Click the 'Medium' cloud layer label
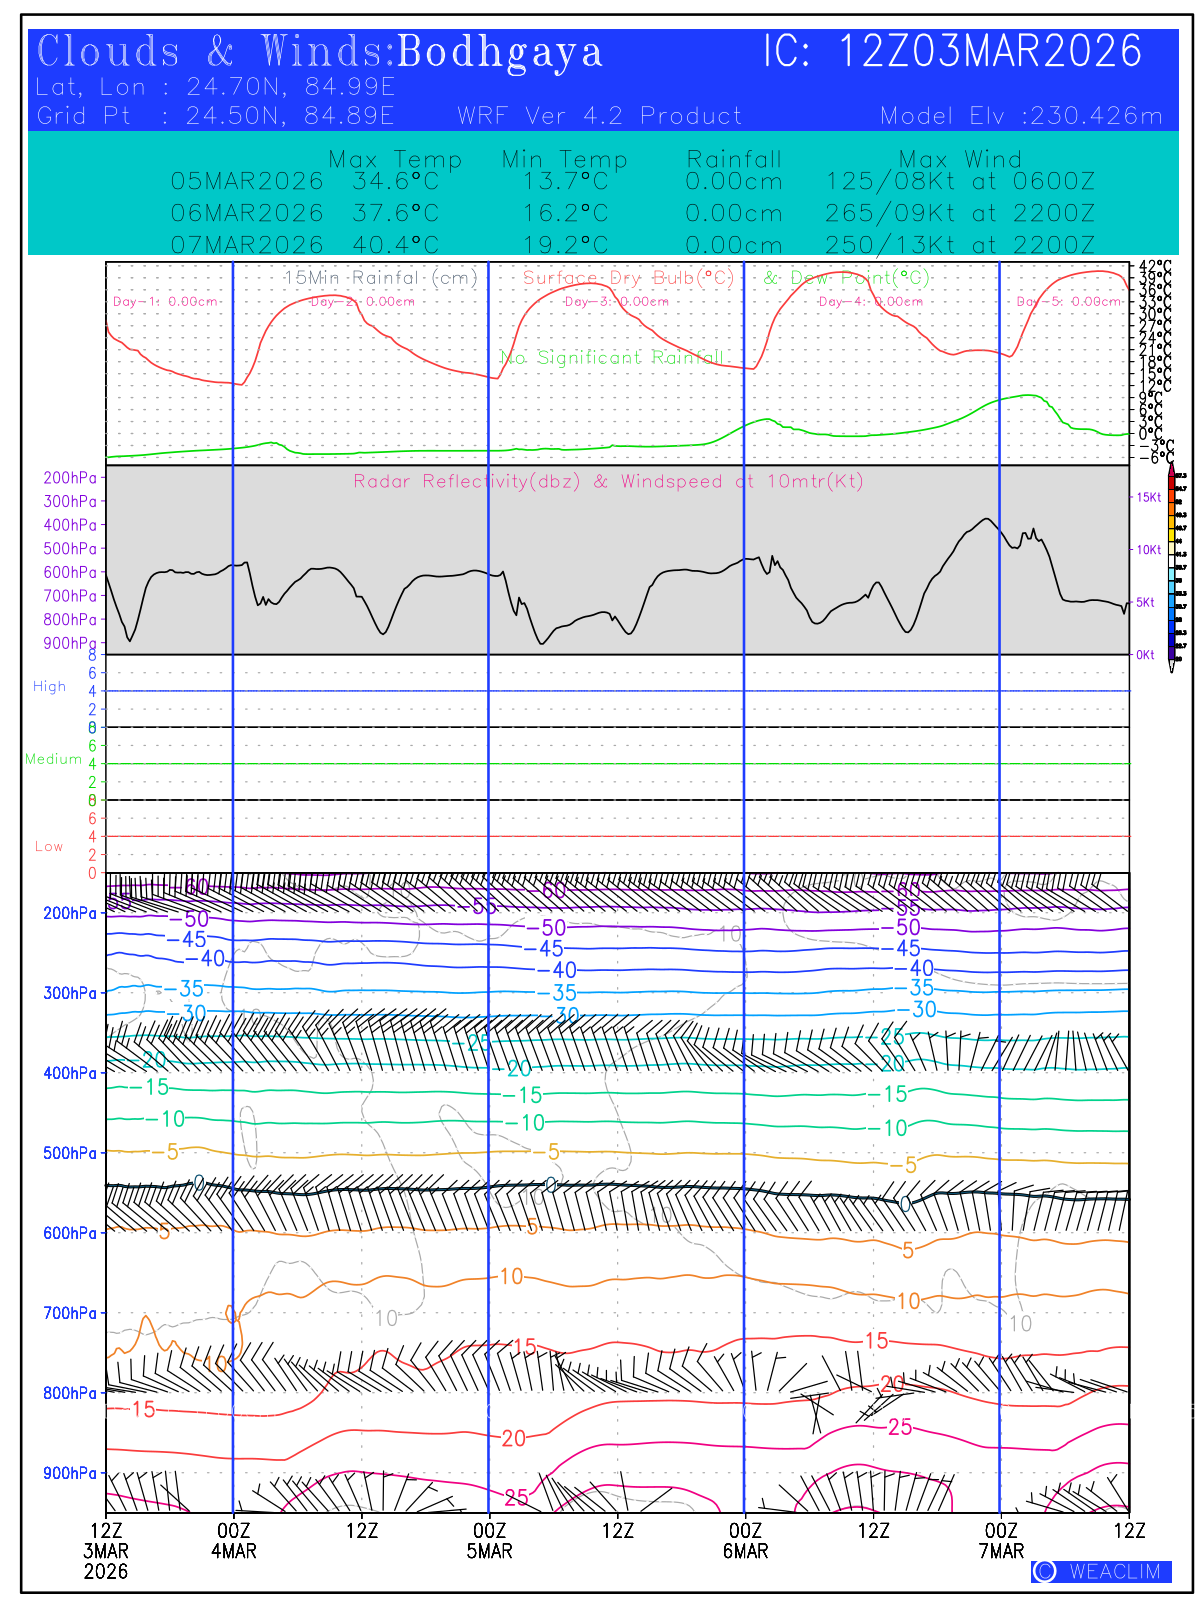1200x1600 pixels. point(53,759)
